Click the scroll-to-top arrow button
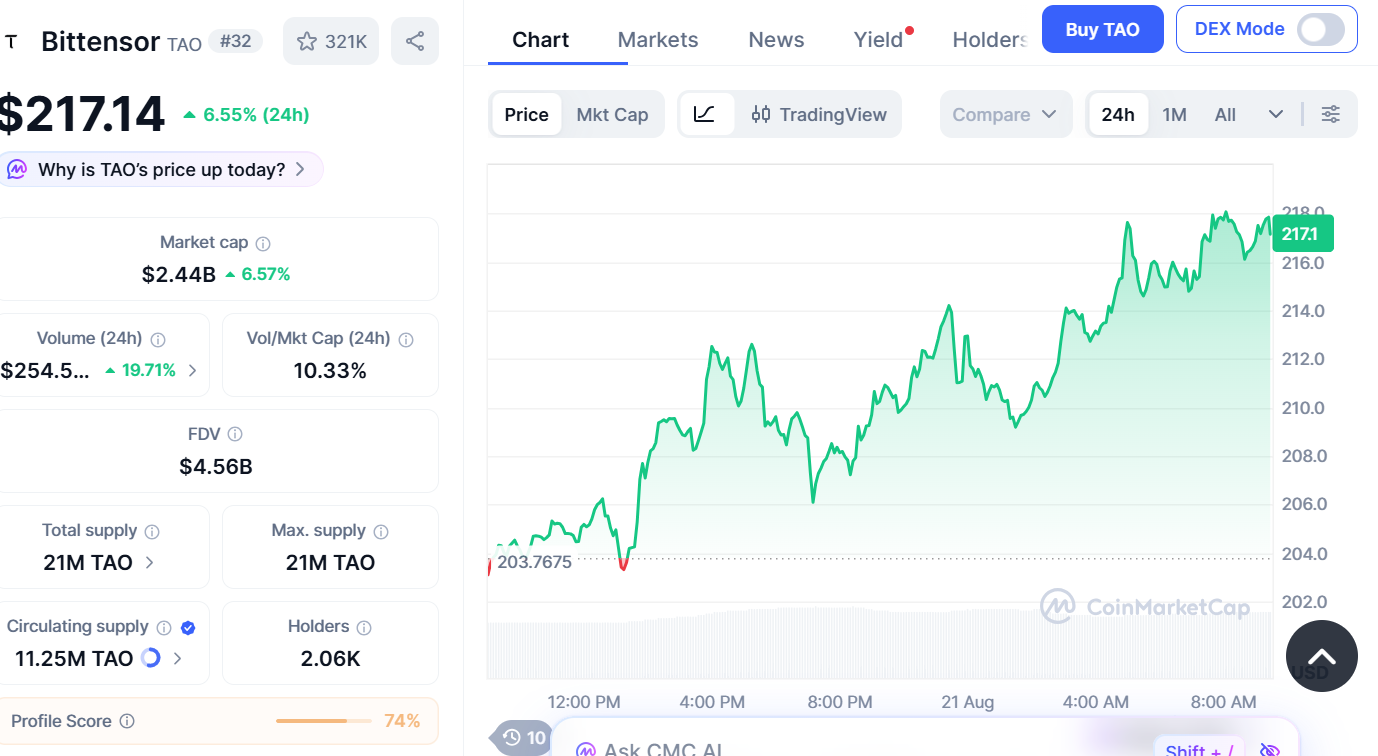 pyautogui.click(x=1321, y=657)
